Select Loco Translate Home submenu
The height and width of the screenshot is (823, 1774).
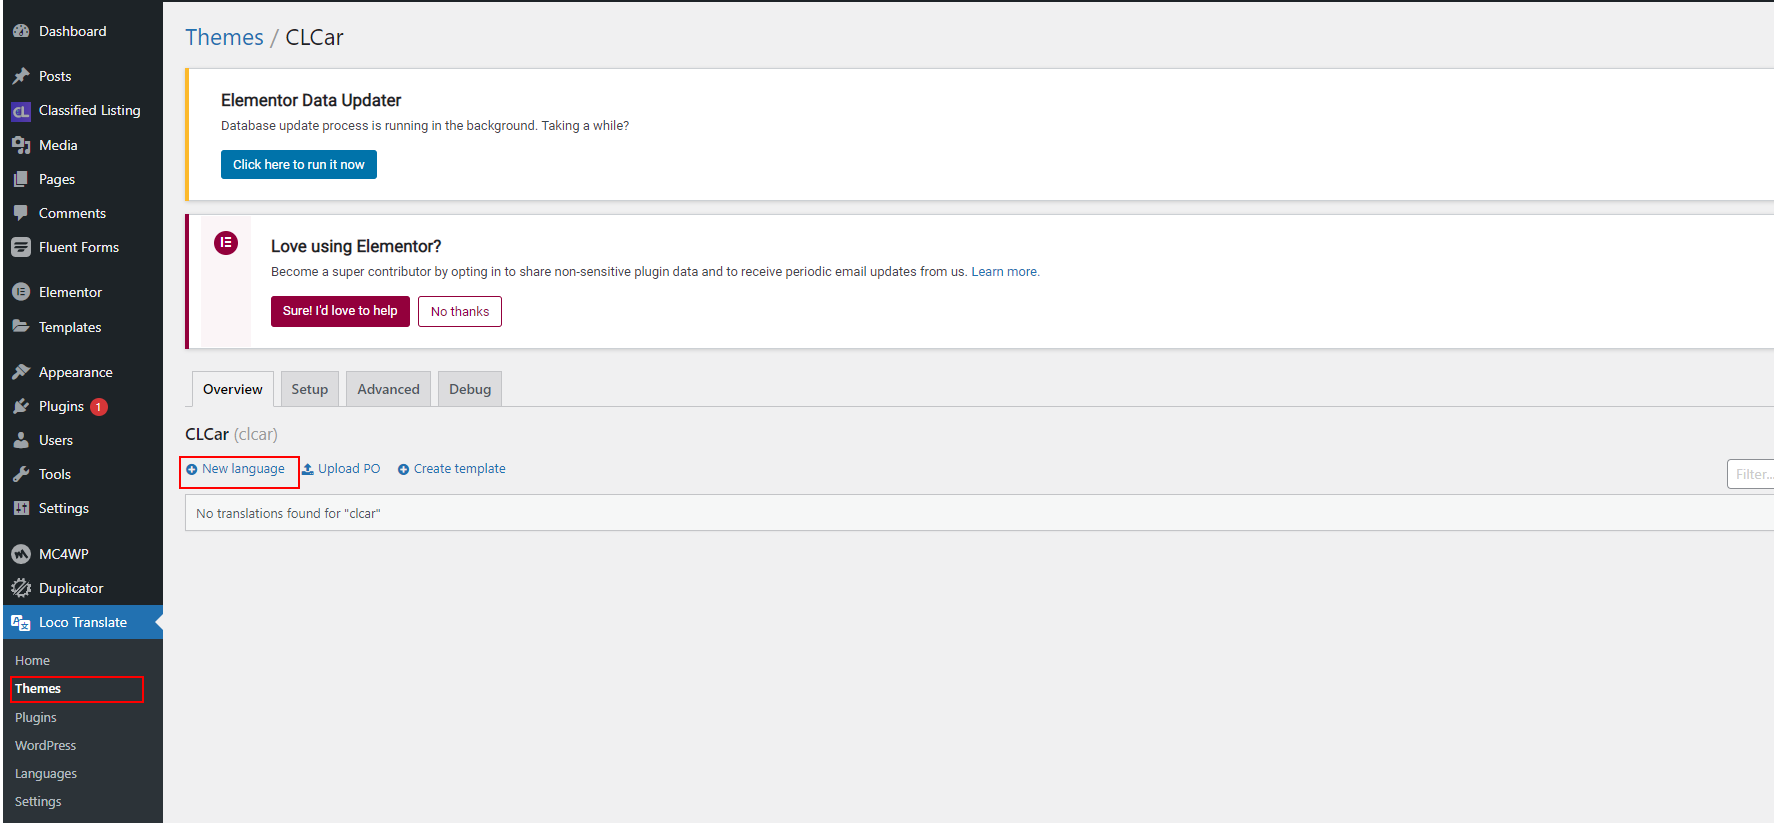point(32,661)
